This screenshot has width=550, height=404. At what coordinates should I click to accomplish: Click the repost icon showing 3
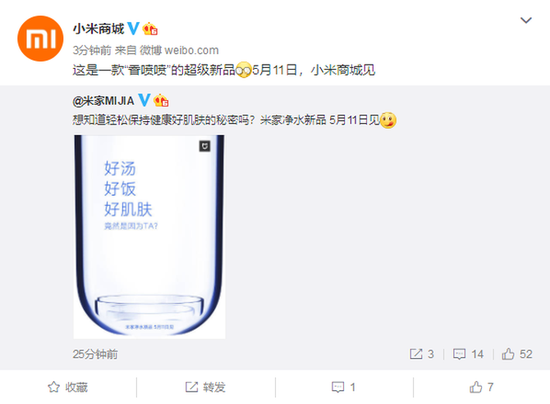tap(422, 354)
